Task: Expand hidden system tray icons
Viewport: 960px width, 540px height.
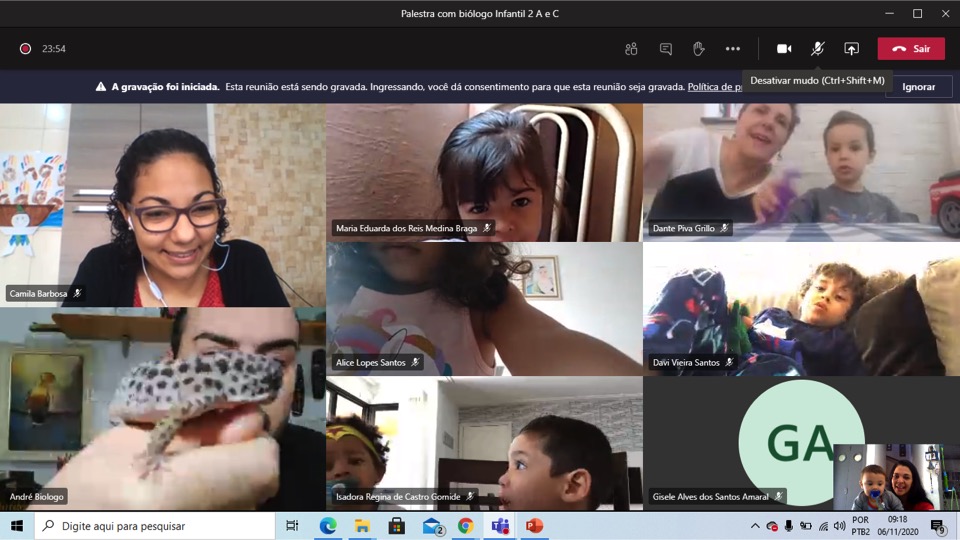Action: click(755, 526)
